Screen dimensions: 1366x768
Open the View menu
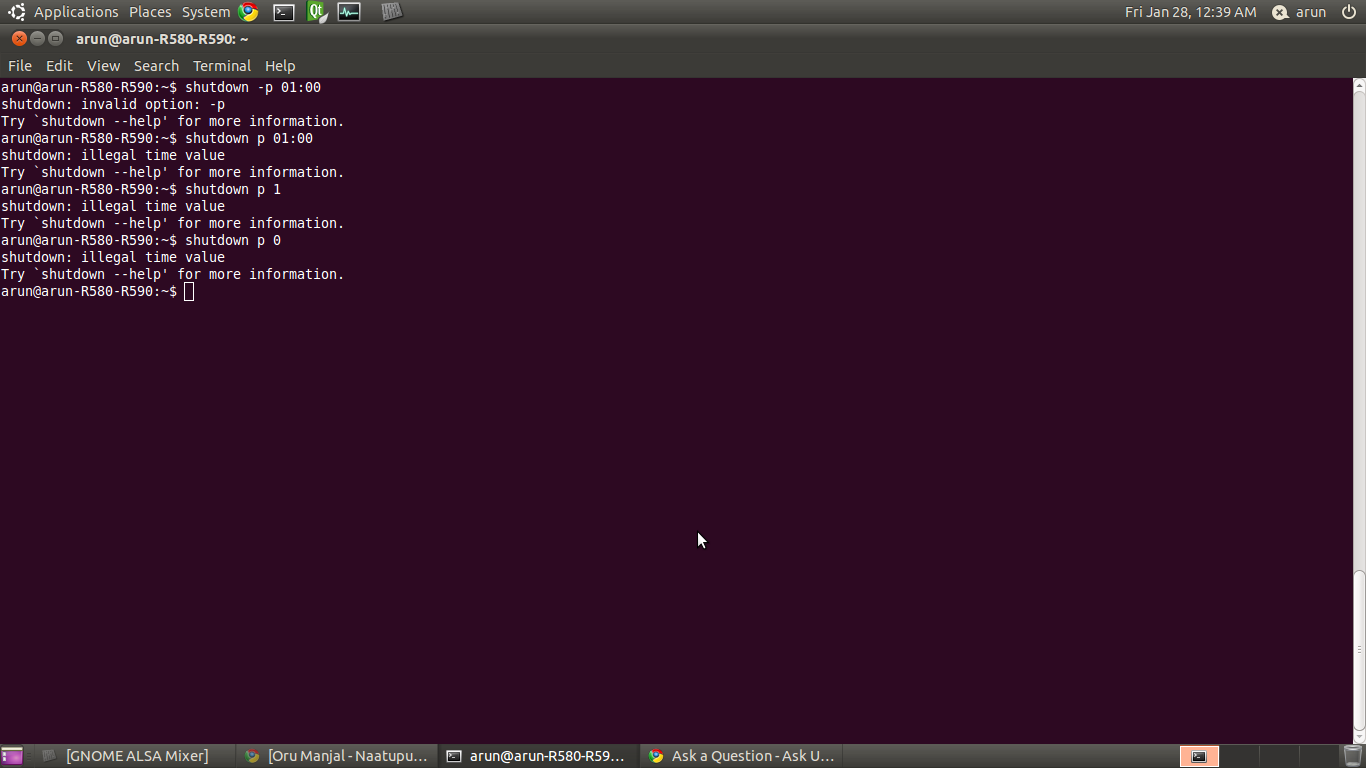click(x=103, y=66)
